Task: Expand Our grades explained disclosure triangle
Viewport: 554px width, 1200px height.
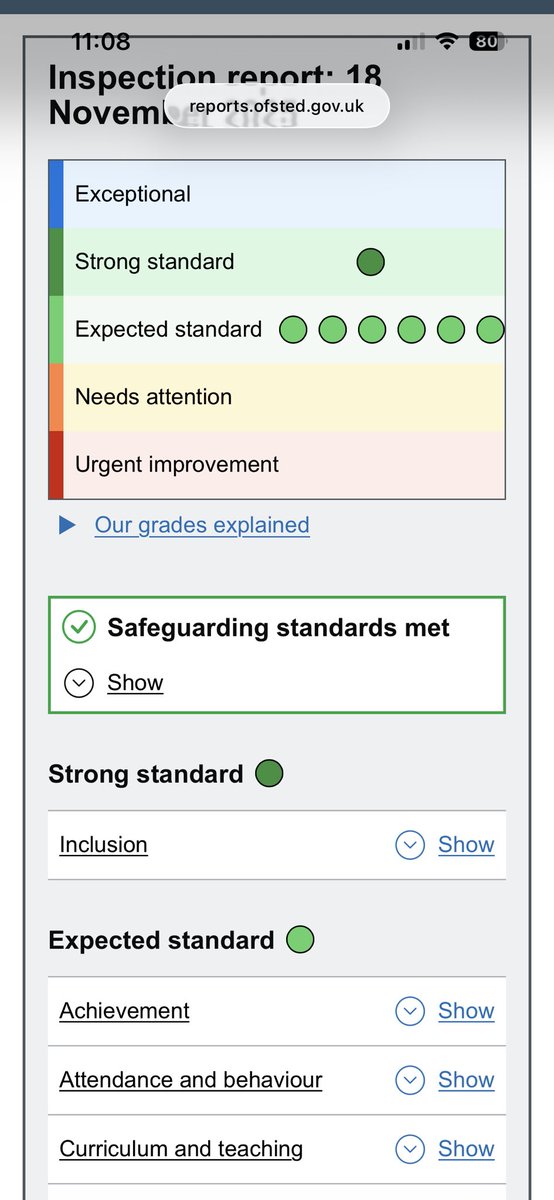Action: (67, 525)
